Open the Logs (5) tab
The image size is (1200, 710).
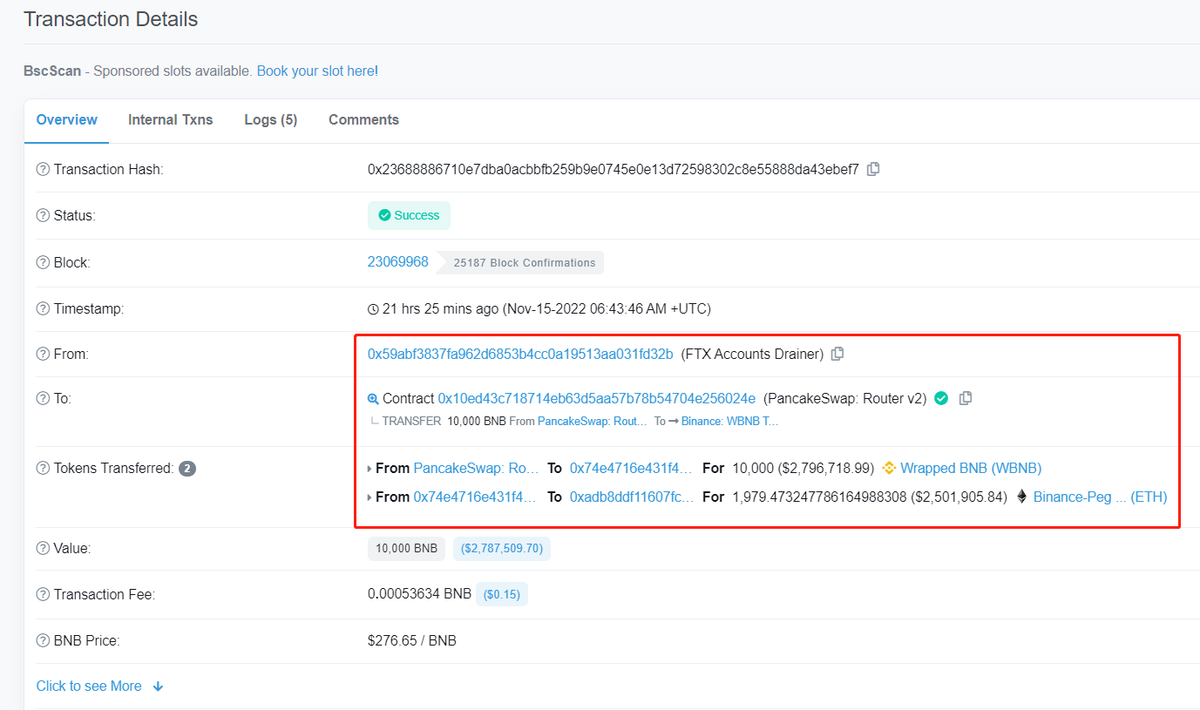point(271,119)
